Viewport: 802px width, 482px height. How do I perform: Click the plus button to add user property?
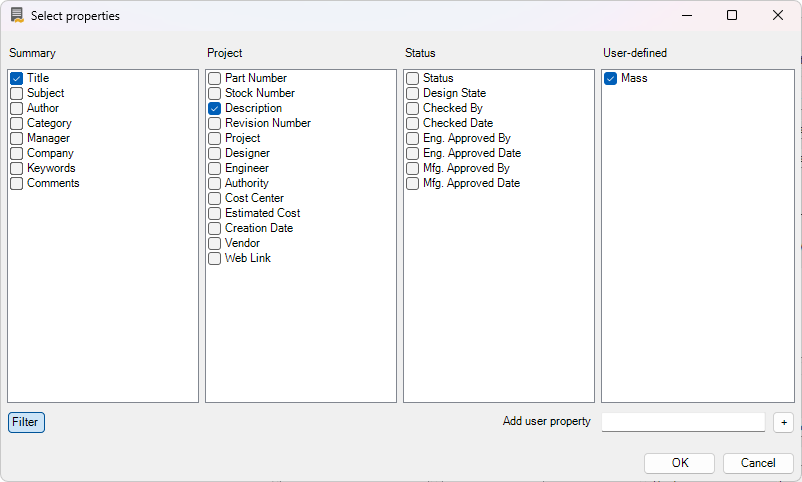pyautogui.click(x=783, y=422)
